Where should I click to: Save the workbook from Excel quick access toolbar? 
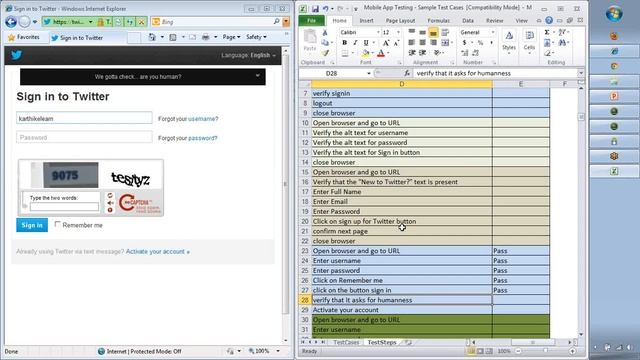(315, 9)
